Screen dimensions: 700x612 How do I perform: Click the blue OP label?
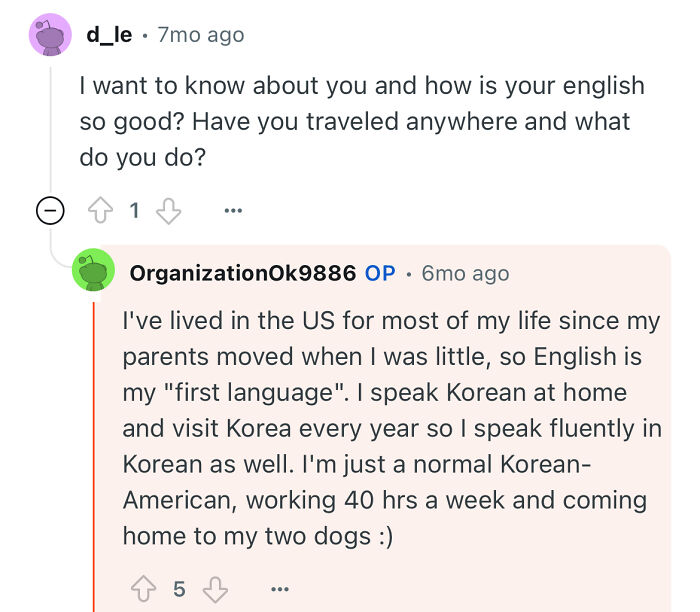tap(380, 273)
